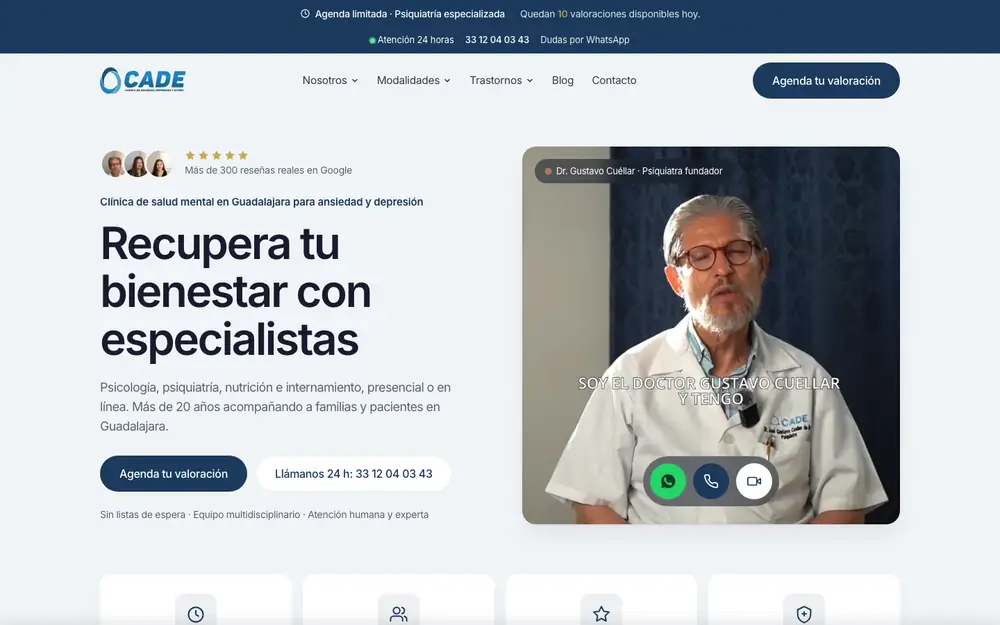Click 'Más de 300 reseñas reales en Google'
Image resolution: width=1000 pixels, height=625 pixels.
tap(268, 170)
